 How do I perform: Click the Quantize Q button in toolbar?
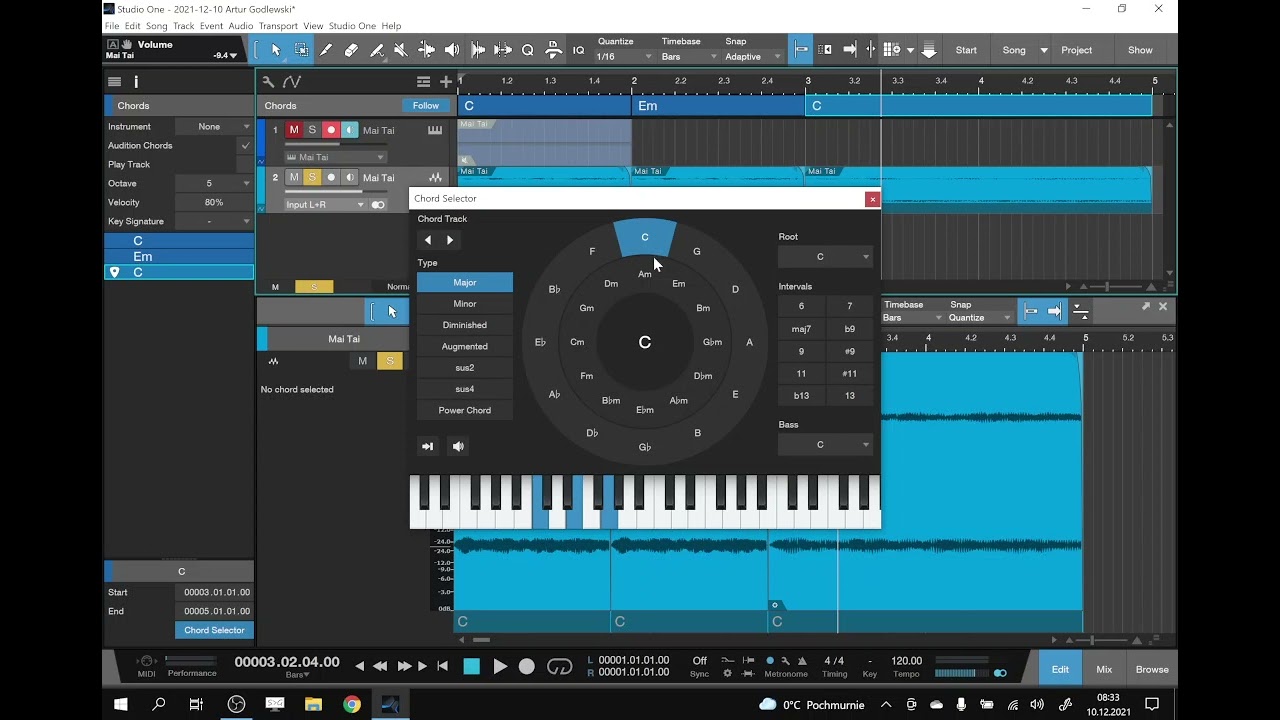pos(527,50)
